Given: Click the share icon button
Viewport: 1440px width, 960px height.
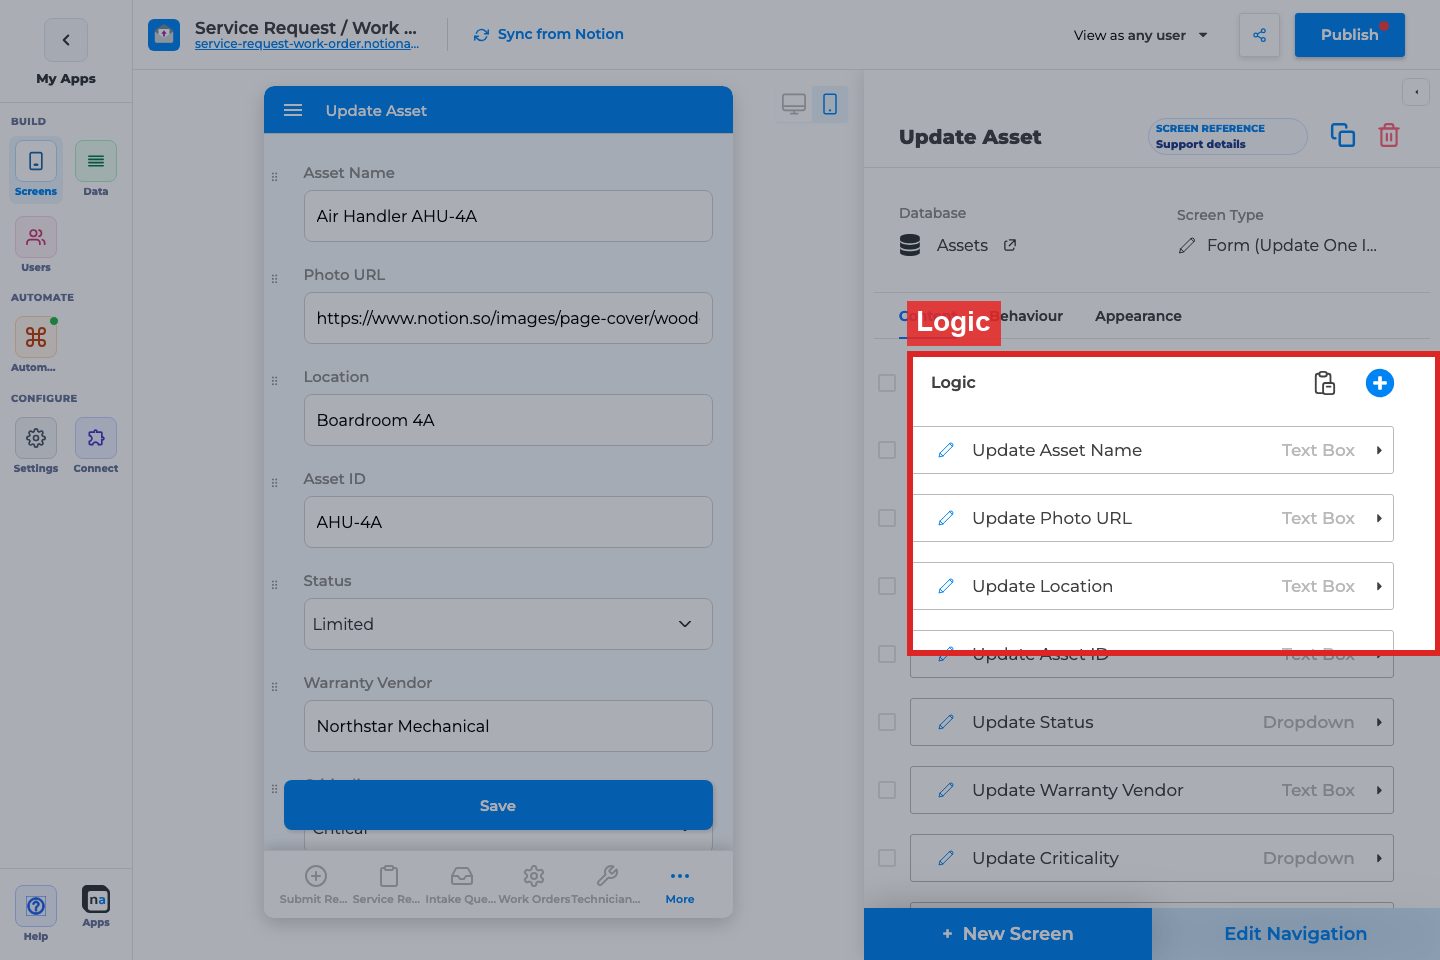Looking at the screenshot, I should click(x=1259, y=35).
